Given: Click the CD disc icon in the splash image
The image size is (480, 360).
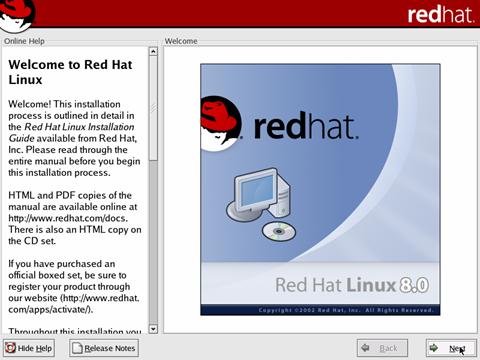Looking at the screenshot, I should coord(279,231).
